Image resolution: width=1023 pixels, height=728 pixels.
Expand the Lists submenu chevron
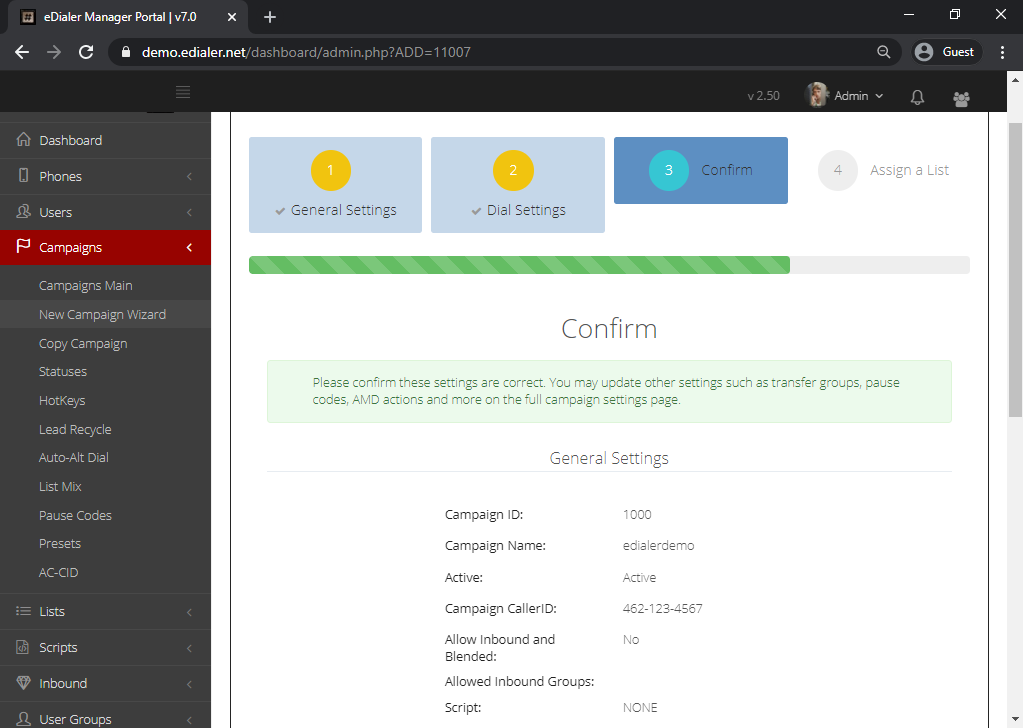[189, 612]
